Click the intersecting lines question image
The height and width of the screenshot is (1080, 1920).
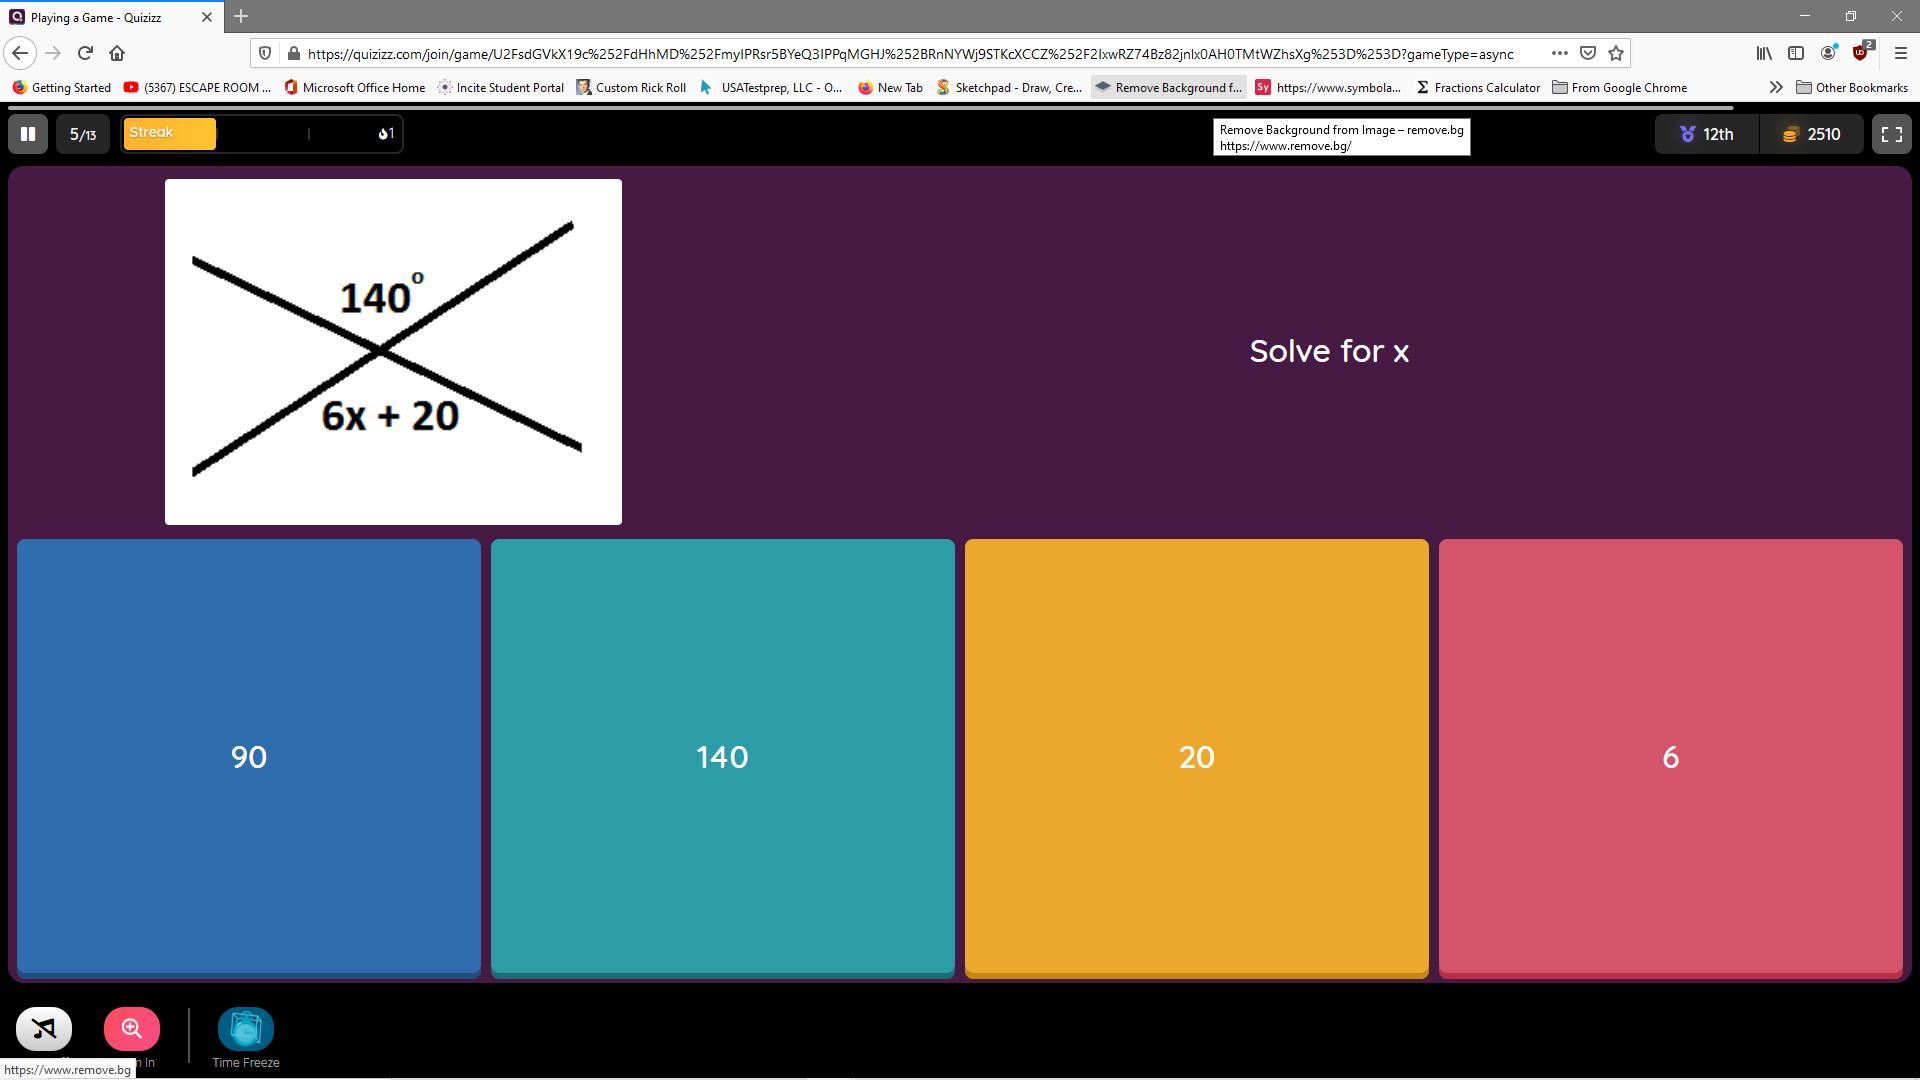click(x=393, y=352)
